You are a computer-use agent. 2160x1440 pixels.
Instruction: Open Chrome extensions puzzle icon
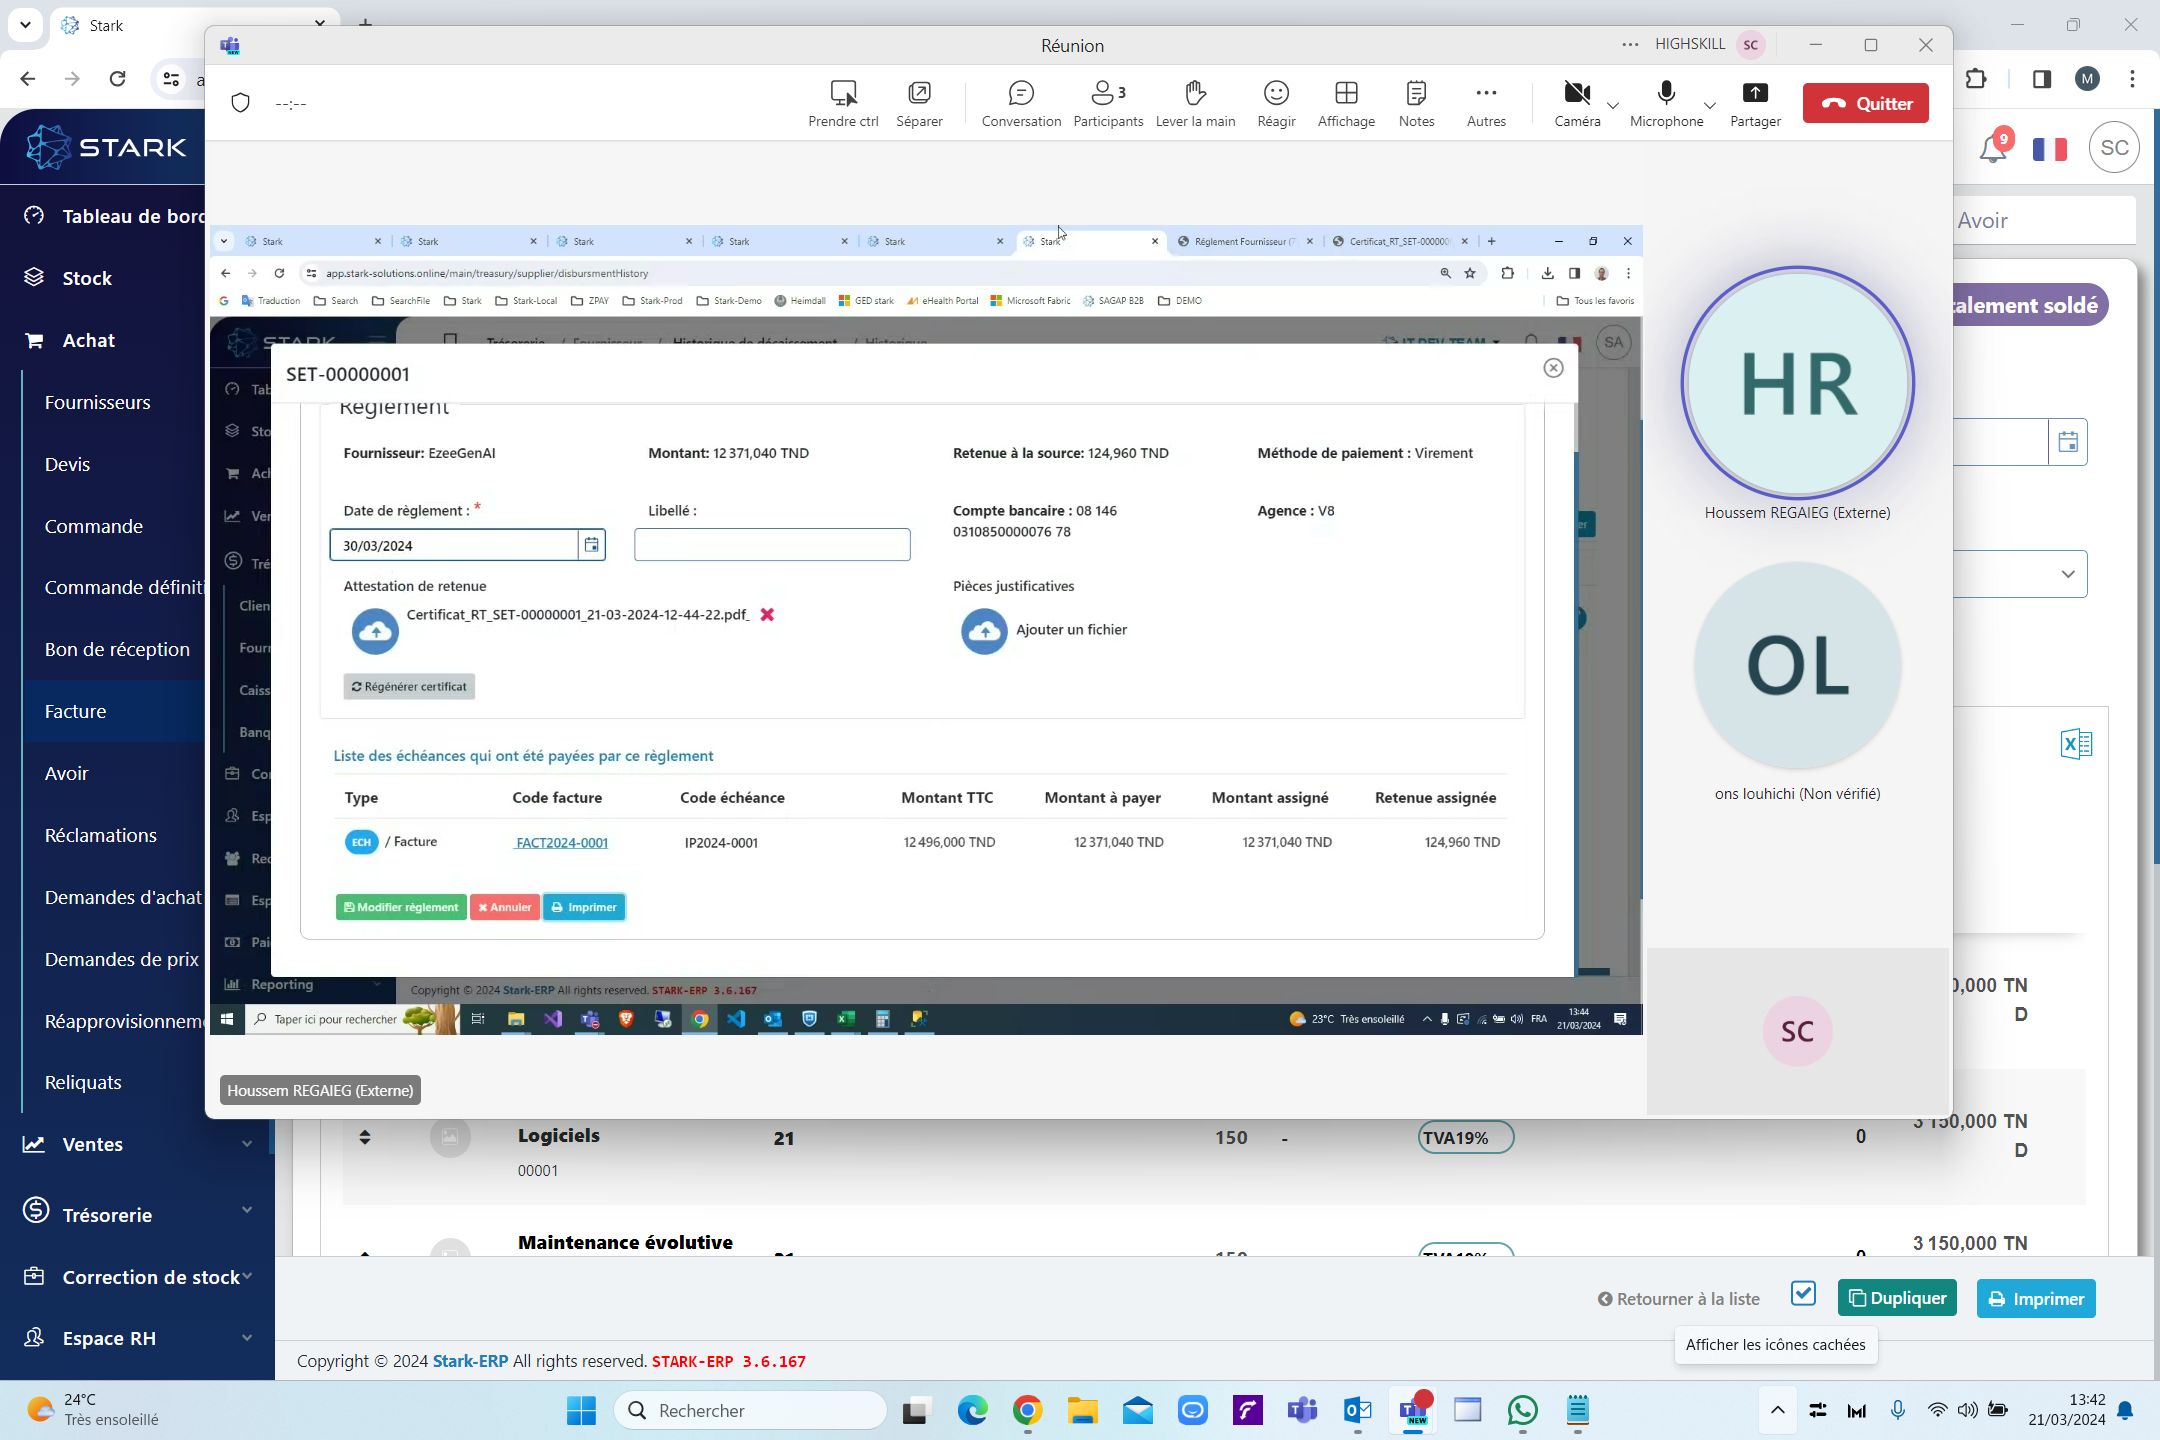(1976, 79)
